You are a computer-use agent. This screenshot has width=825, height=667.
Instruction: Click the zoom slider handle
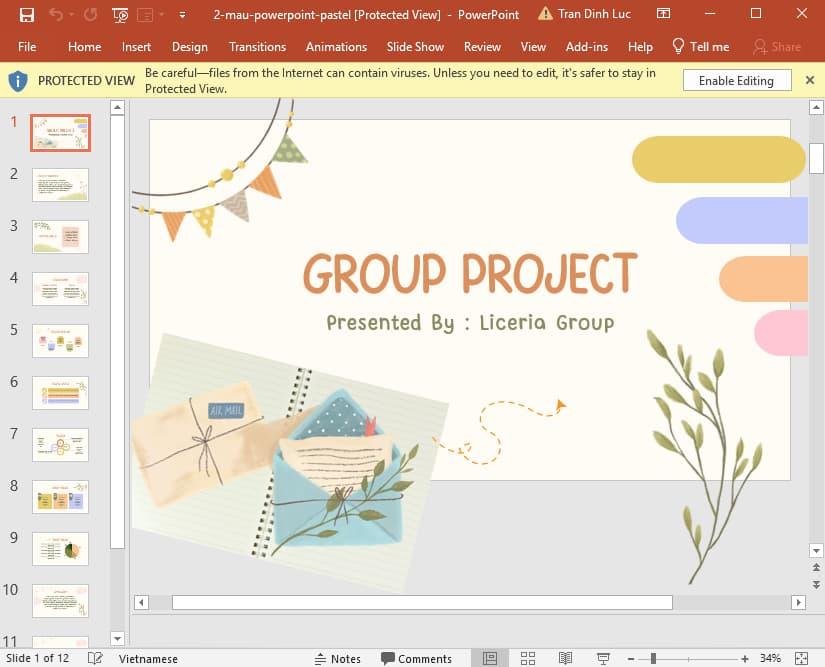pos(653,658)
